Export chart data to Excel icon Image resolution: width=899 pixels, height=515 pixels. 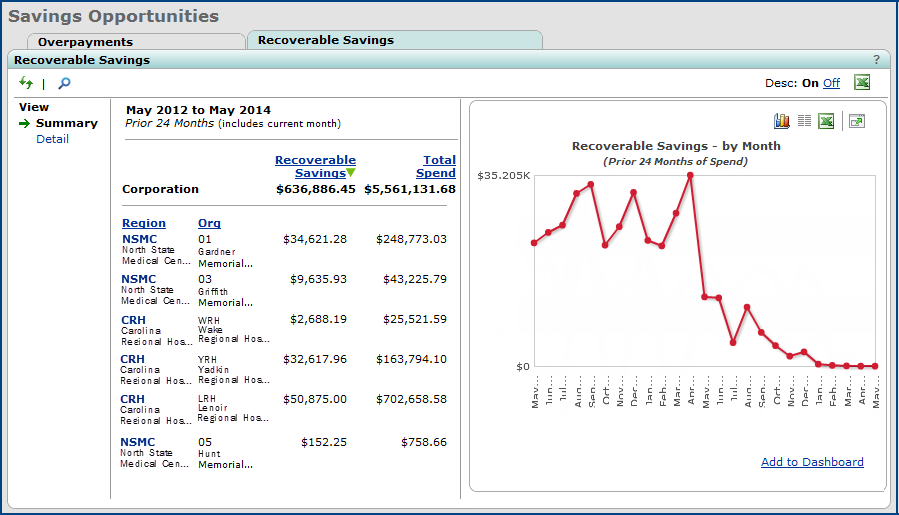coord(826,121)
